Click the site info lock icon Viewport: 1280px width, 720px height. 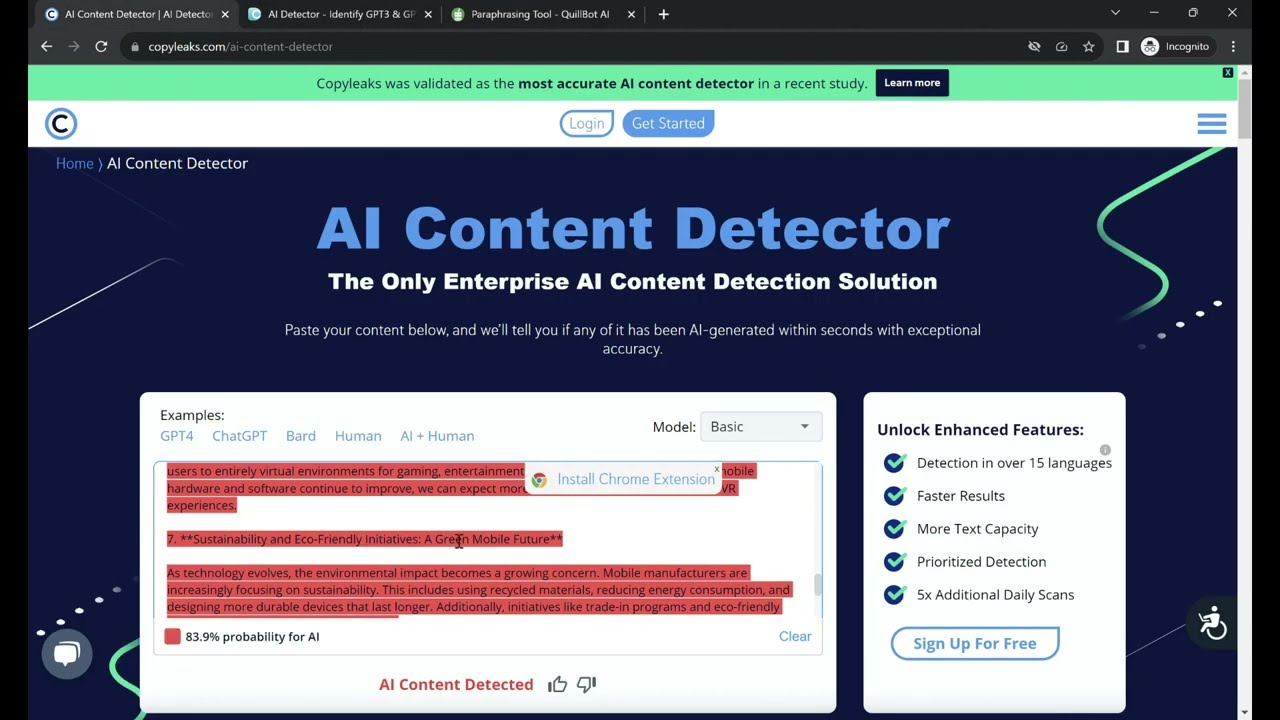coord(135,46)
